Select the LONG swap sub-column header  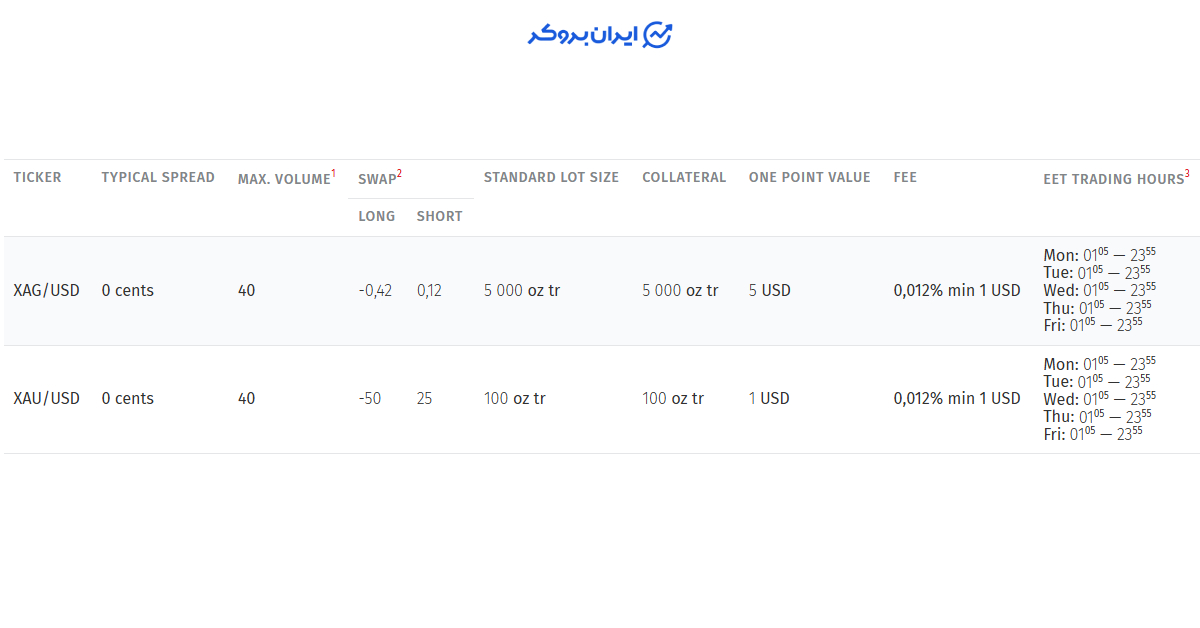coord(377,216)
